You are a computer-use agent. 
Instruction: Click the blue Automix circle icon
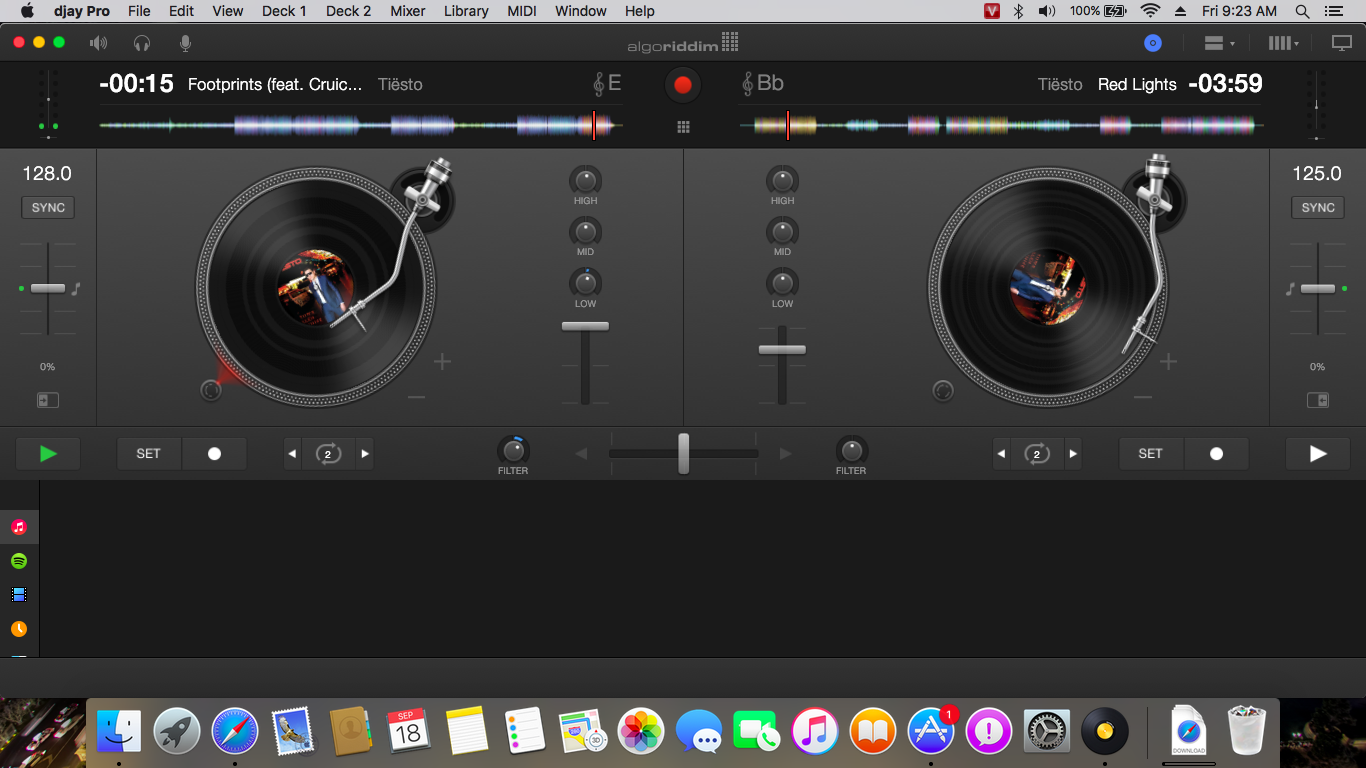[1153, 43]
